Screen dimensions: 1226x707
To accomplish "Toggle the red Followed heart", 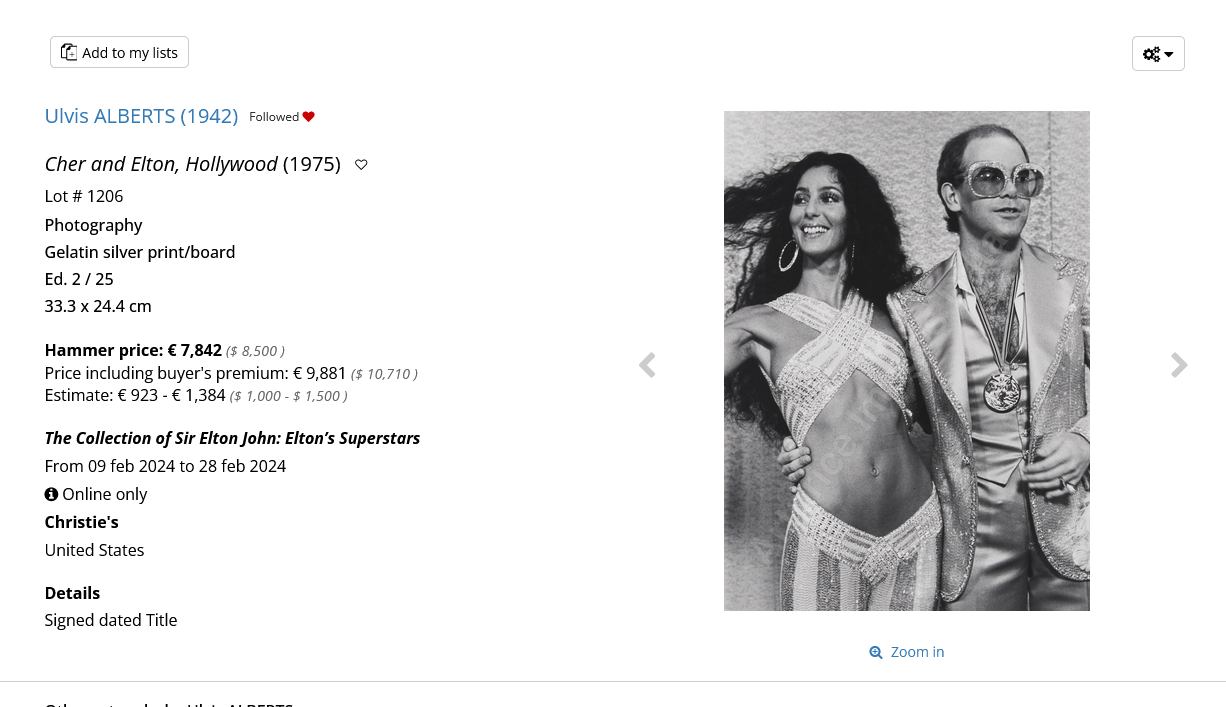I will point(308,117).
